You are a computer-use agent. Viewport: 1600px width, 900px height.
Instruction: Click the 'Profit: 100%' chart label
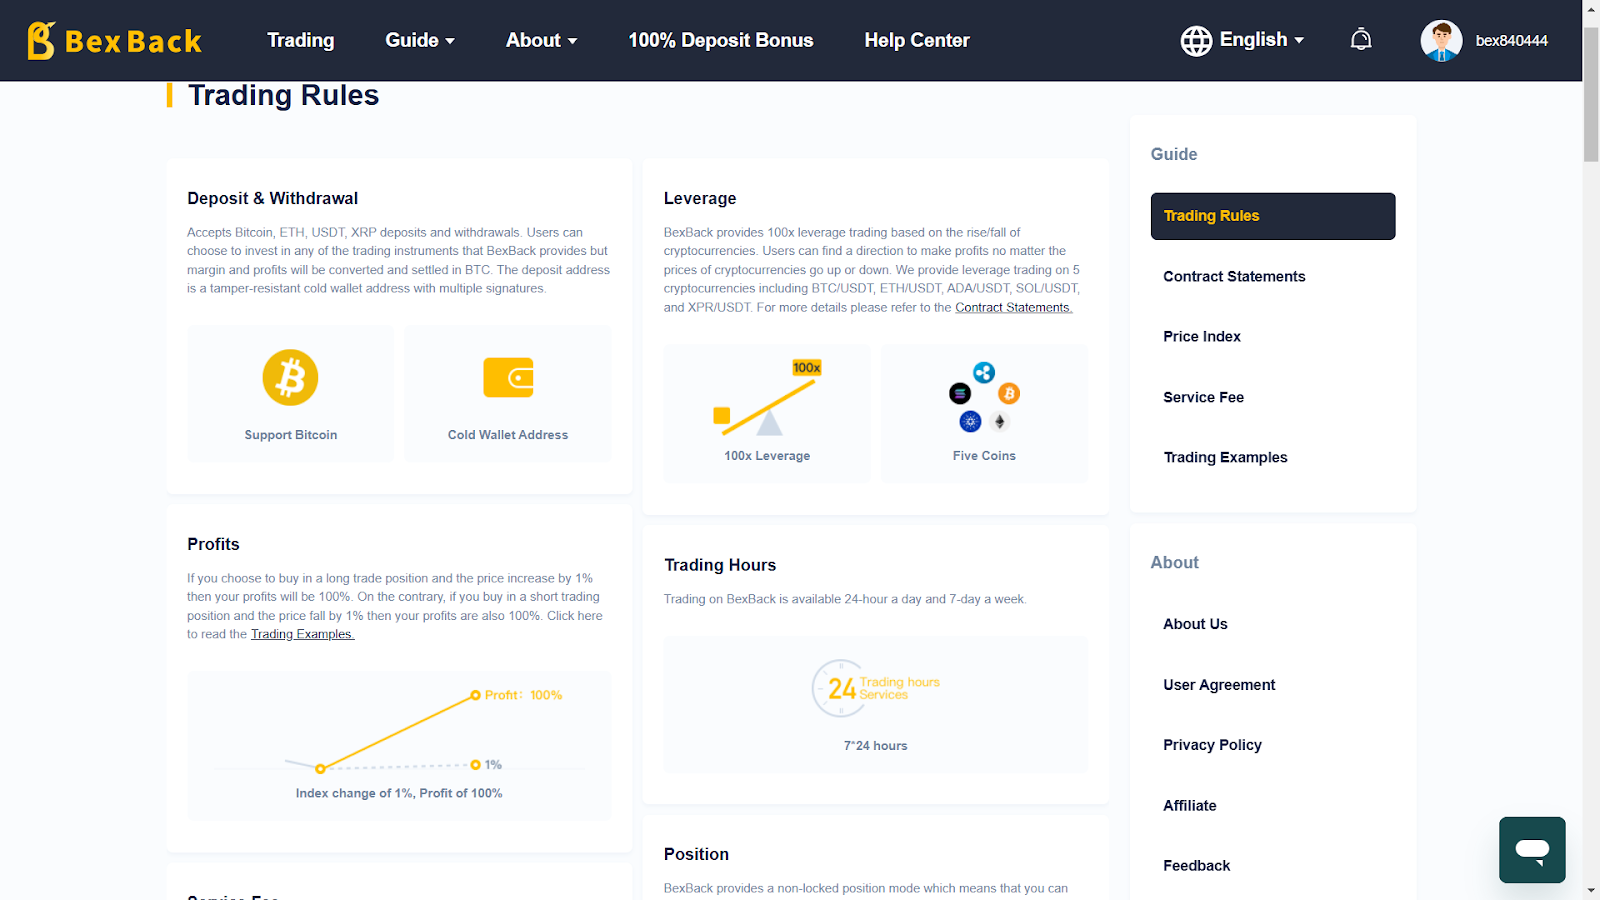523,695
